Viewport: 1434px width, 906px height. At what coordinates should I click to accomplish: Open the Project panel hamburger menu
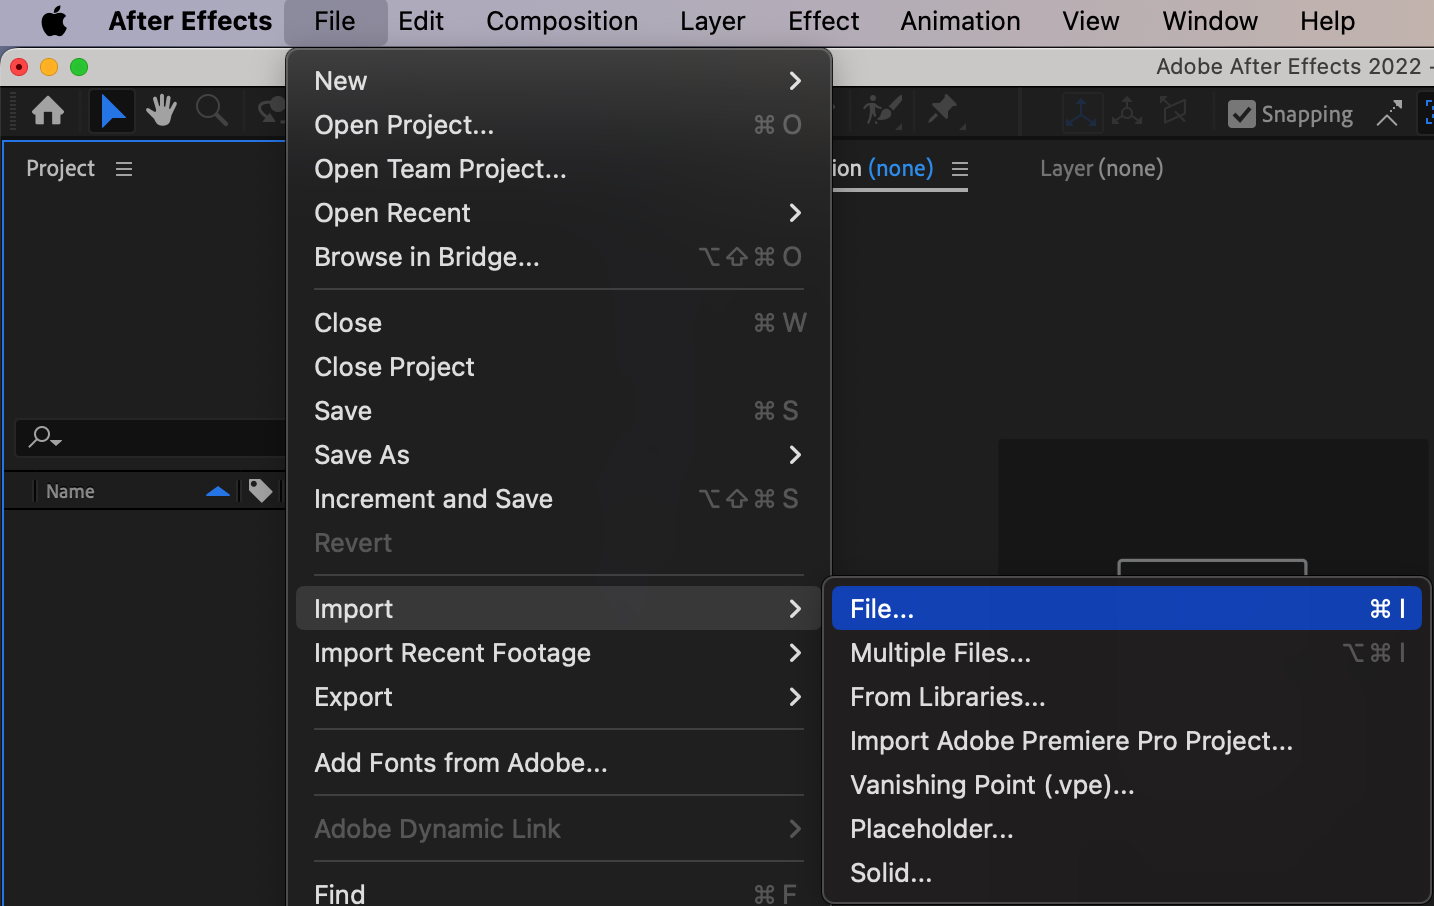click(x=124, y=169)
